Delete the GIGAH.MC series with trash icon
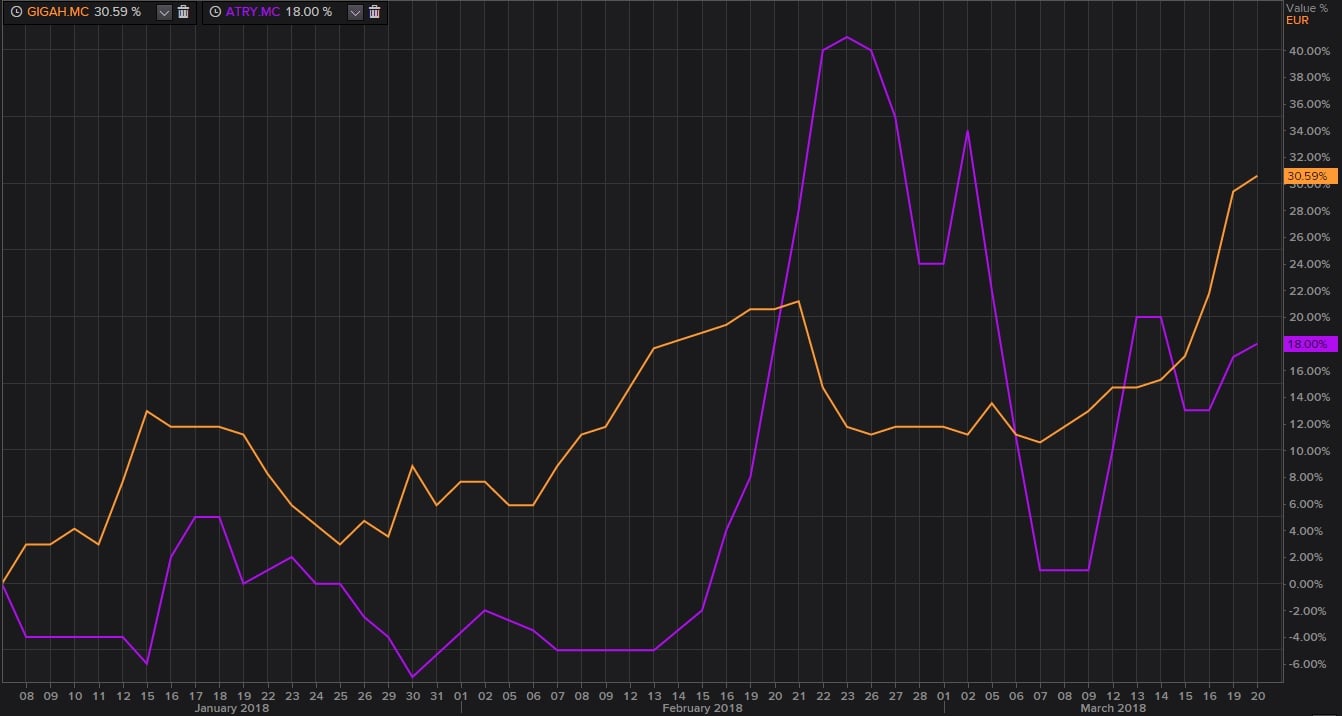 (183, 12)
